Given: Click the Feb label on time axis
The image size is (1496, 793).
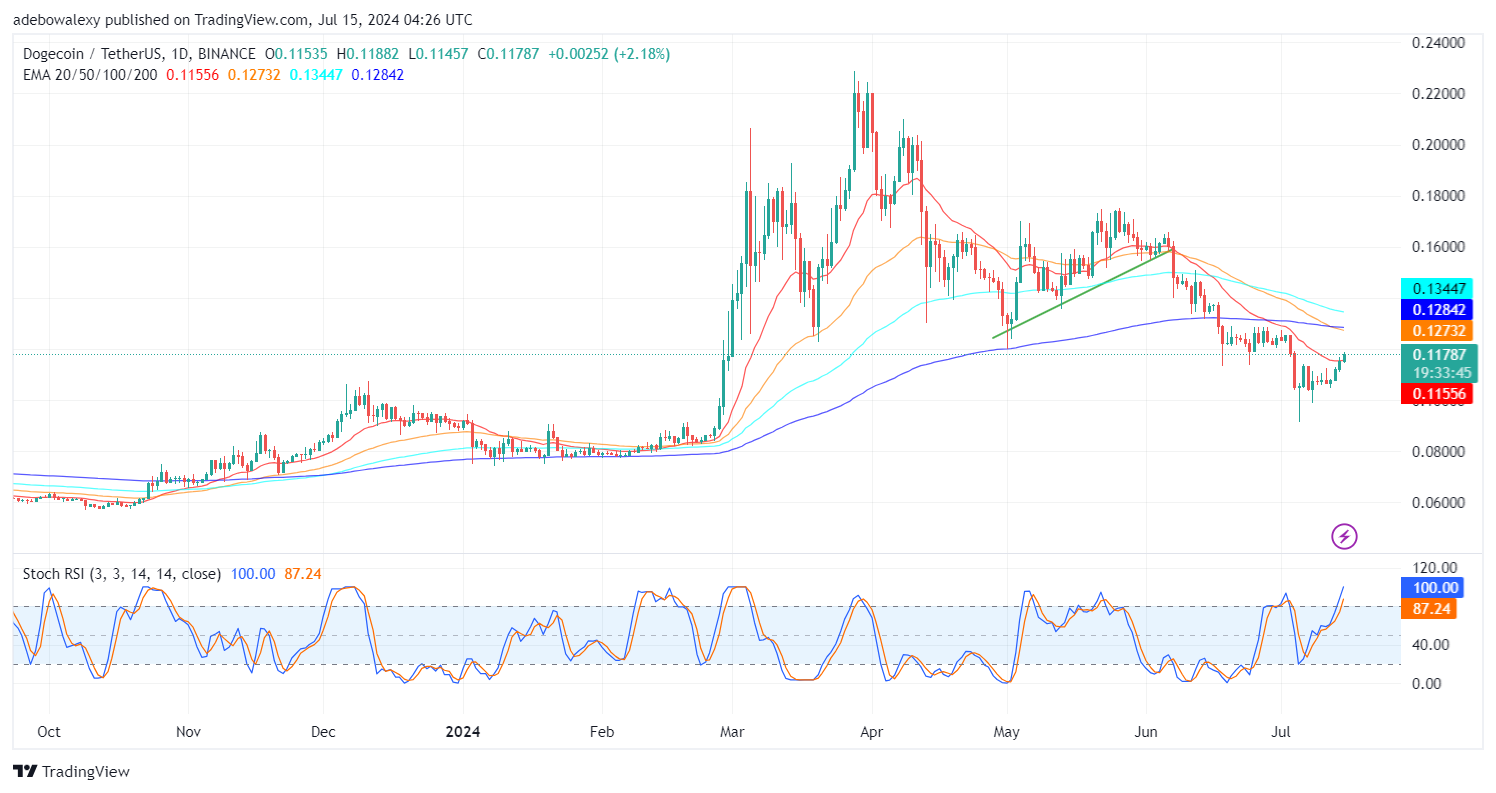Looking at the screenshot, I should [601, 732].
